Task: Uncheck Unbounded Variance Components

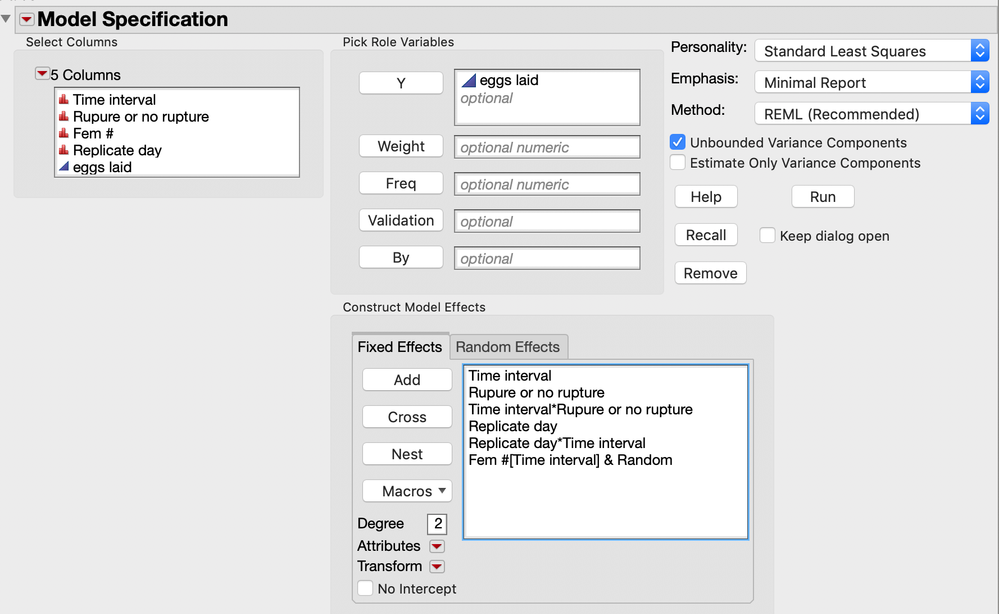Action: point(678,143)
